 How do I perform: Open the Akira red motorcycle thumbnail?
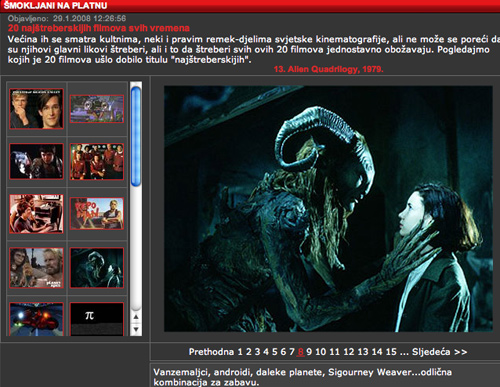(x=36, y=319)
